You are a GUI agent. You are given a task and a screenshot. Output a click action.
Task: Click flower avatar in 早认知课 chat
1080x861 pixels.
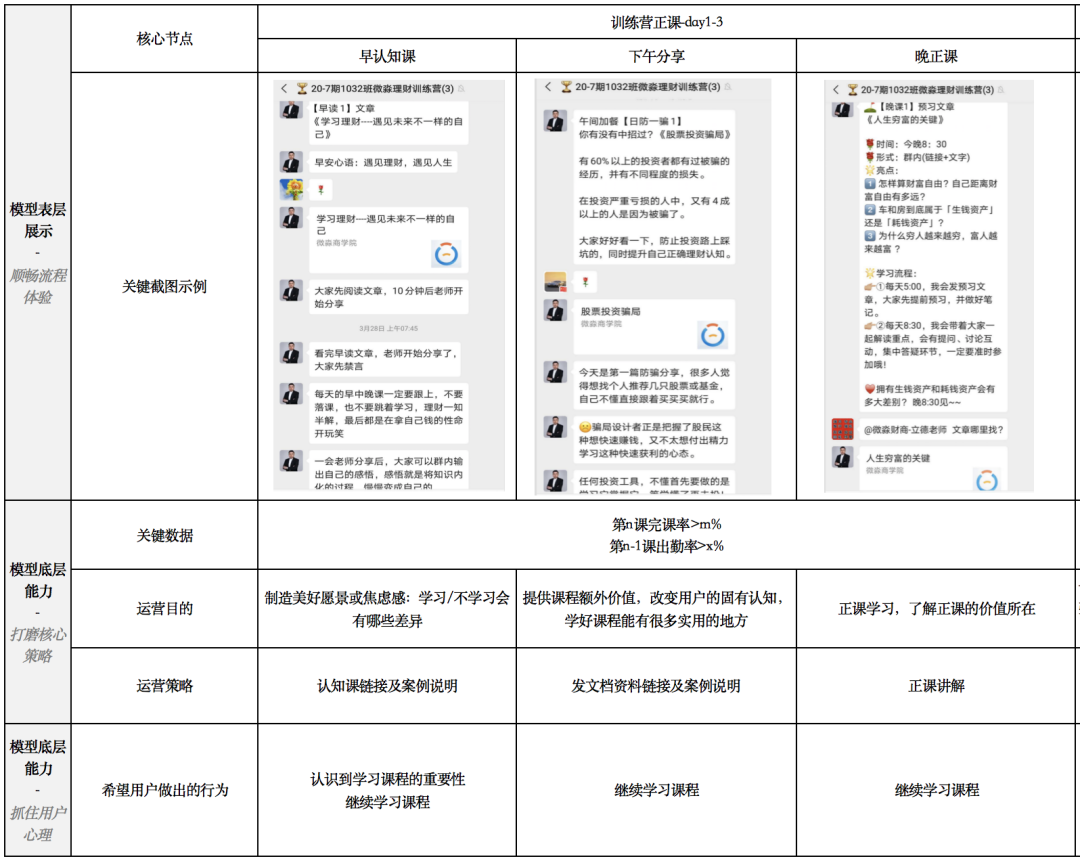(x=291, y=189)
